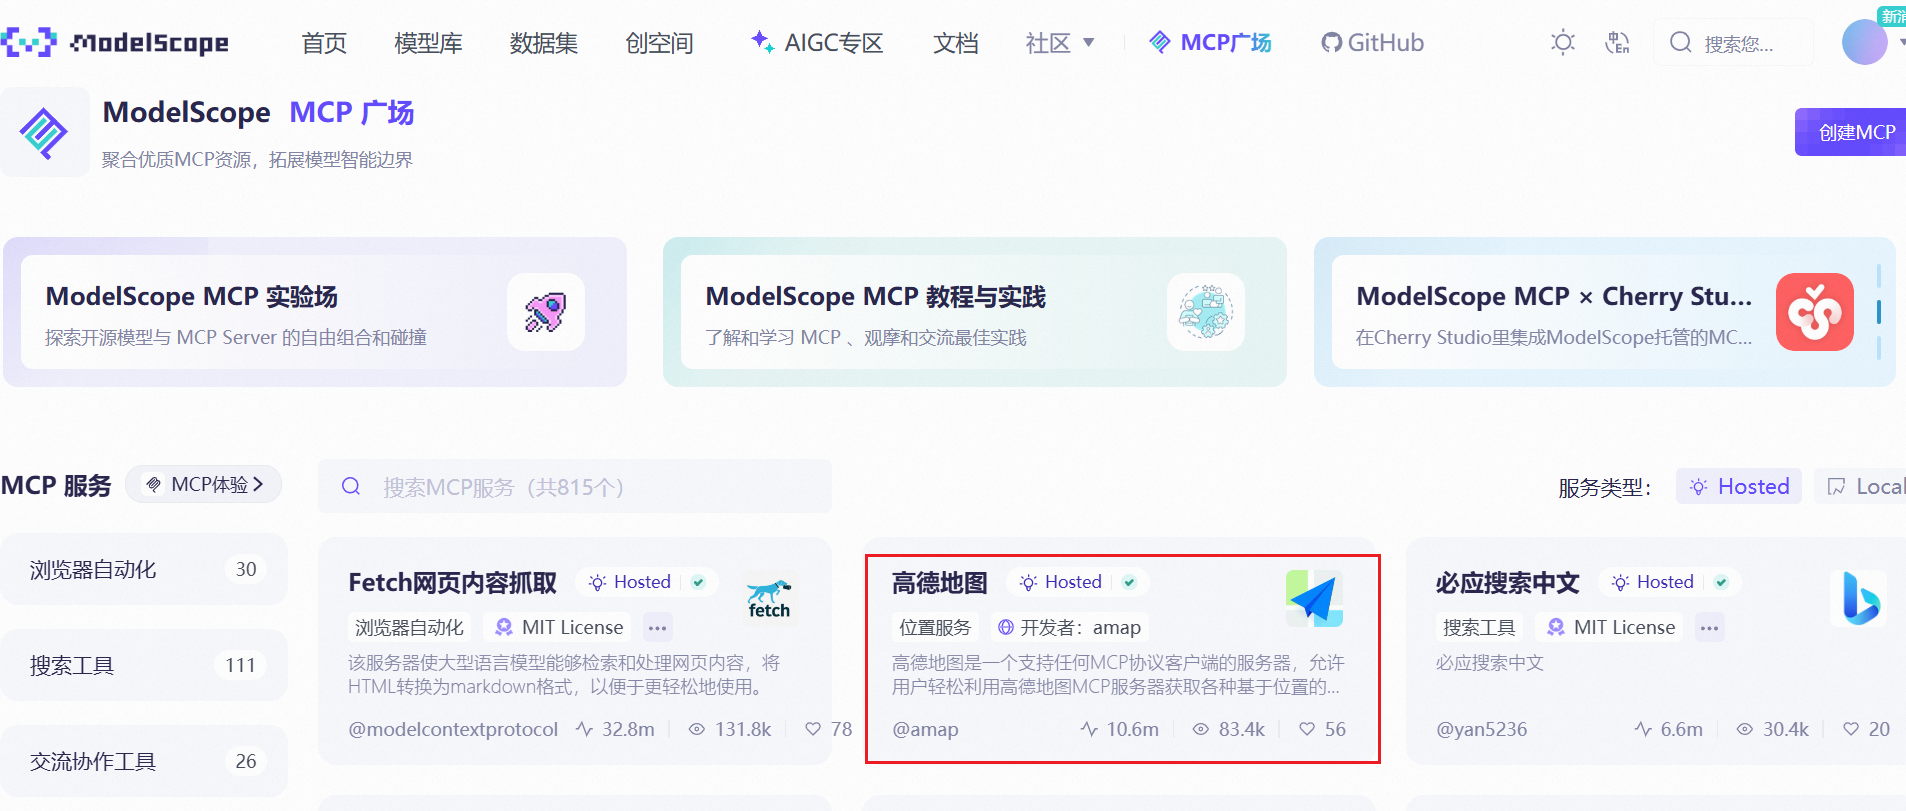Click the MCP广场 diamond logo icon
Screen dimensions: 1906x811
click(x=44, y=132)
